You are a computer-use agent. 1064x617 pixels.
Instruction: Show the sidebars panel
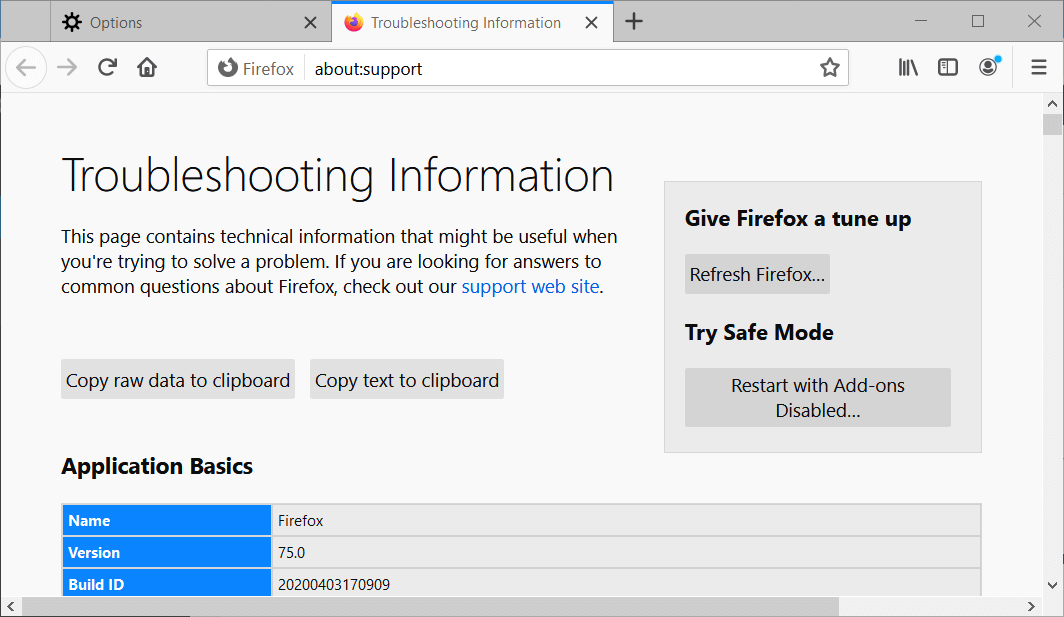[947, 67]
